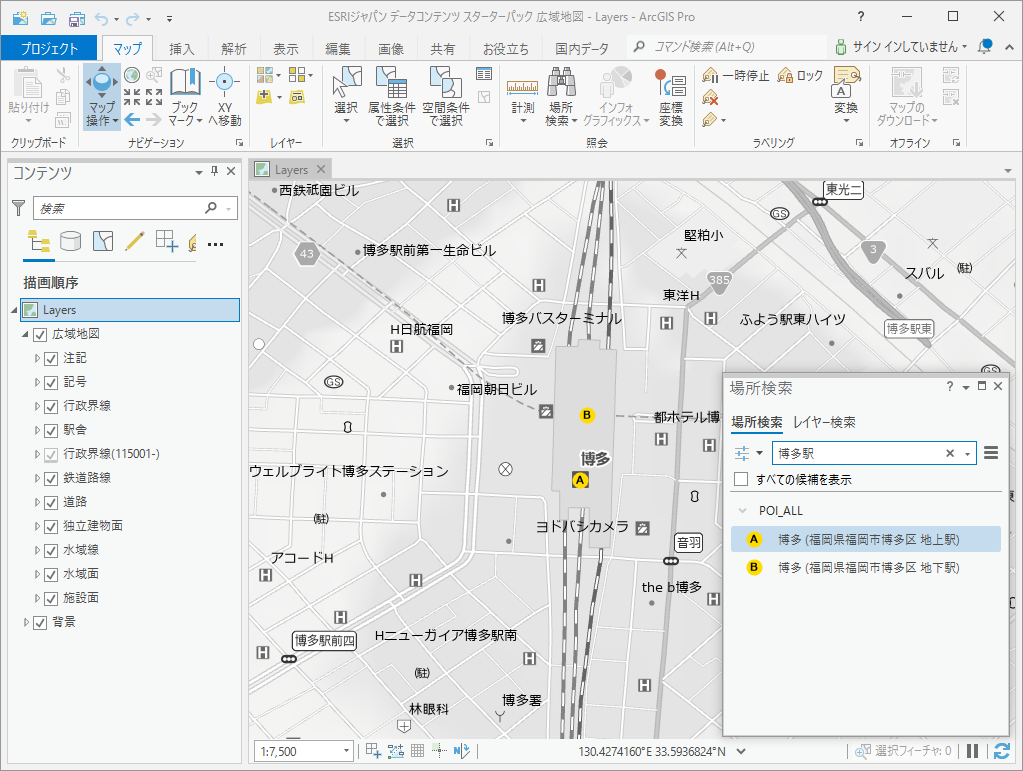Click the Go To XY (XYへ移動) tool
The height and width of the screenshot is (771, 1023).
pos(224,97)
